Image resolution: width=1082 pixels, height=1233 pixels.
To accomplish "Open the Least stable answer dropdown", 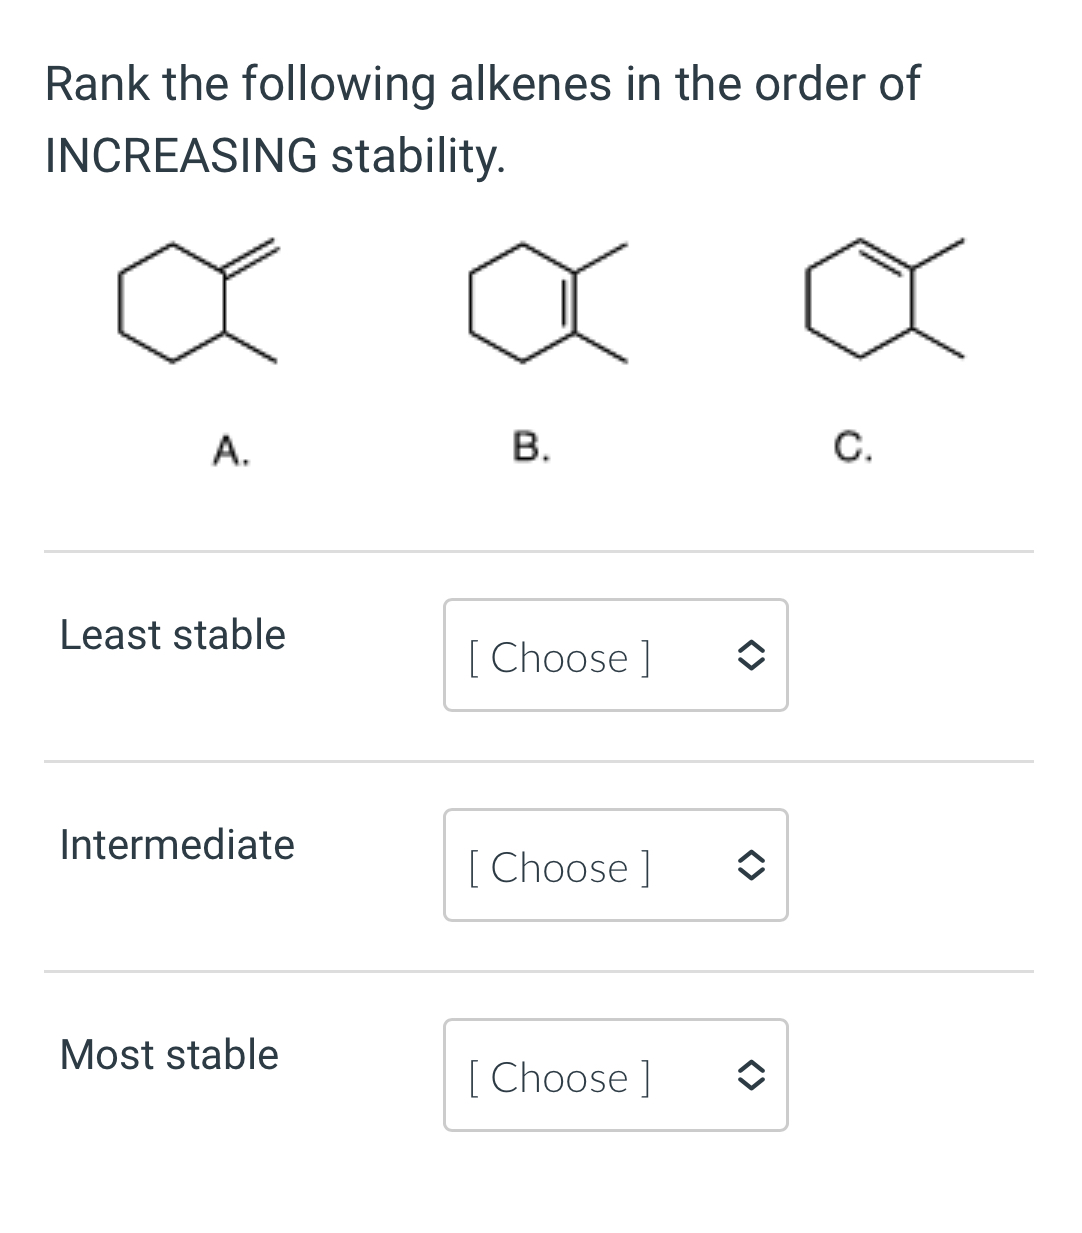I will click(x=614, y=656).
